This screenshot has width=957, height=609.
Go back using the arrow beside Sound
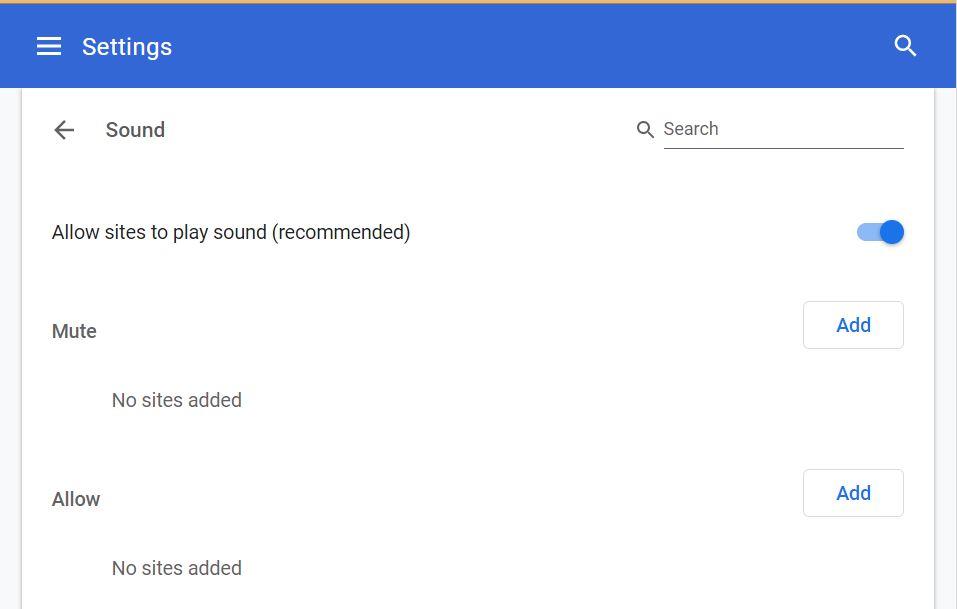pos(64,129)
